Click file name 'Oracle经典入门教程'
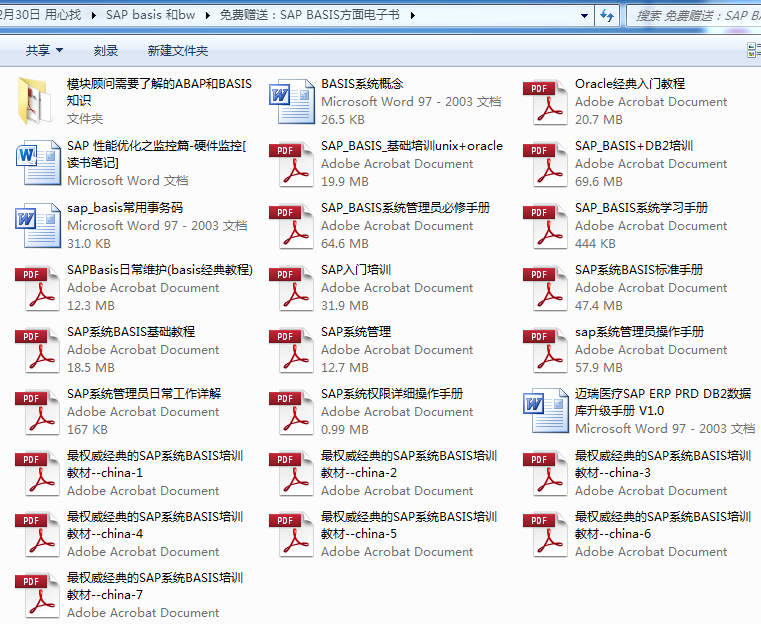The width and height of the screenshot is (761, 624). [x=629, y=84]
